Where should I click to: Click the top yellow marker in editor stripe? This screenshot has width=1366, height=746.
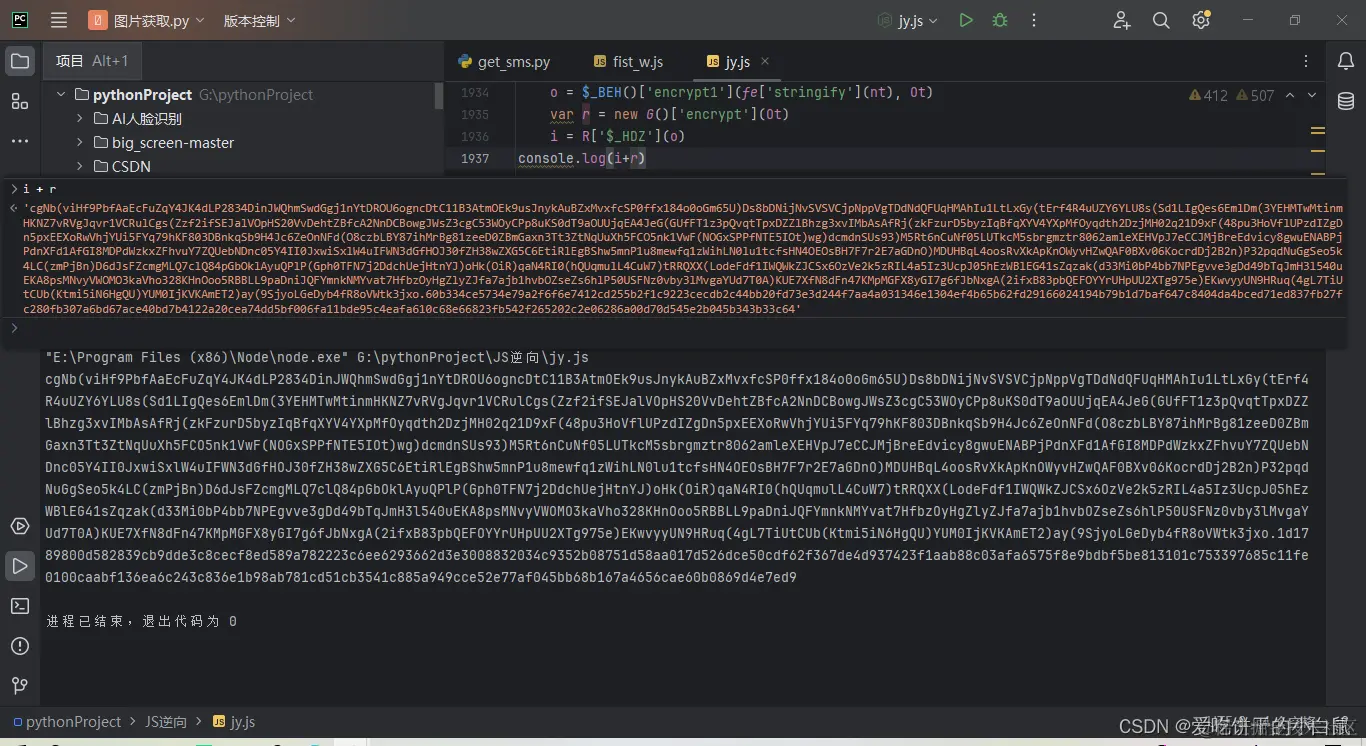pyautogui.click(x=1317, y=130)
